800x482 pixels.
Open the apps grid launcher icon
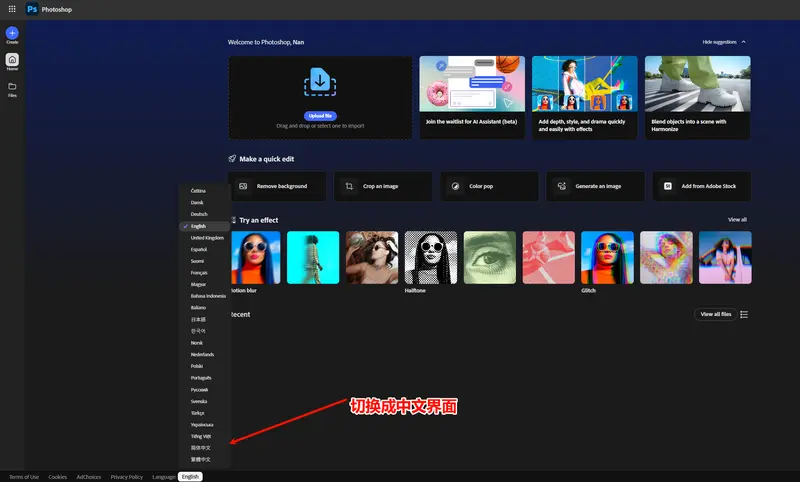[12, 9]
